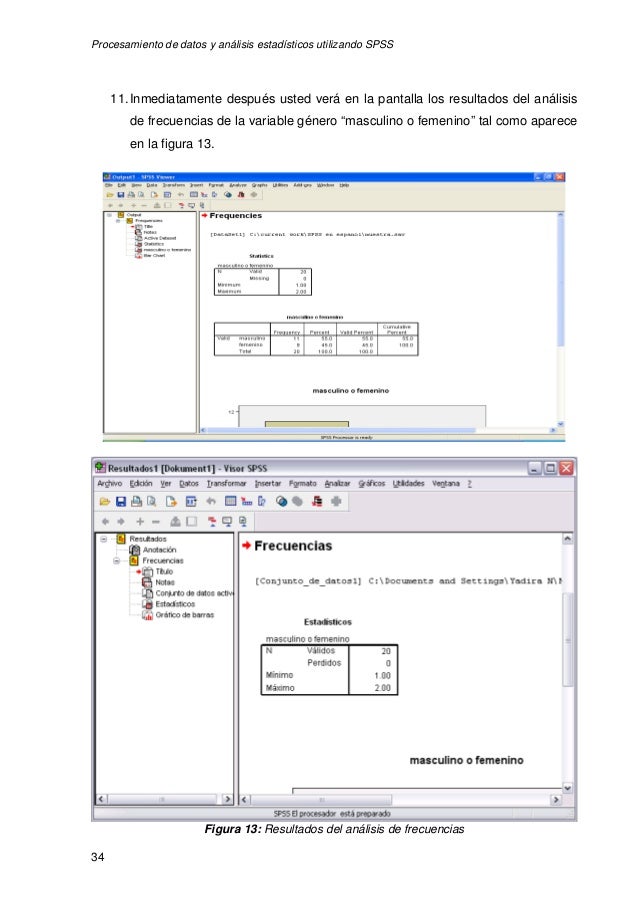638x903 pixels.
Task: Click the Insert Title icon in outline toolbar
Action: coord(227,522)
